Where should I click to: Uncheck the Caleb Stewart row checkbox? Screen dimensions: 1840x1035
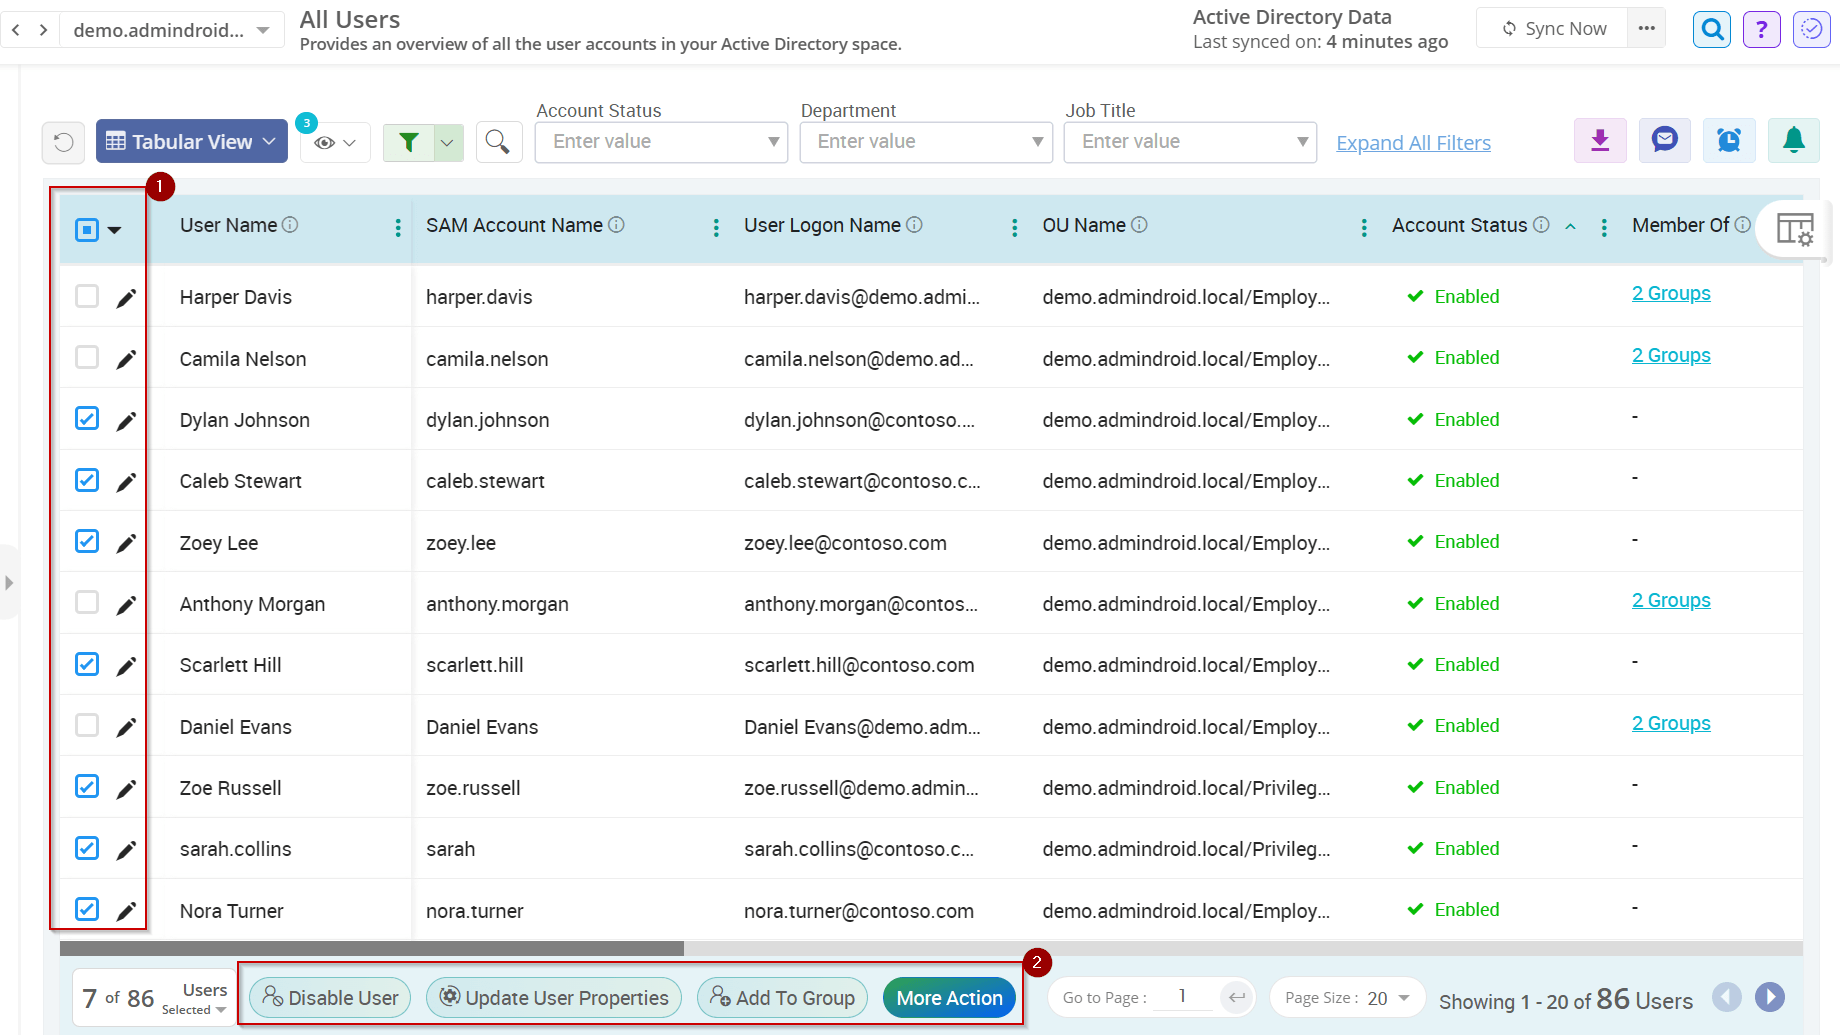click(87, 480)
